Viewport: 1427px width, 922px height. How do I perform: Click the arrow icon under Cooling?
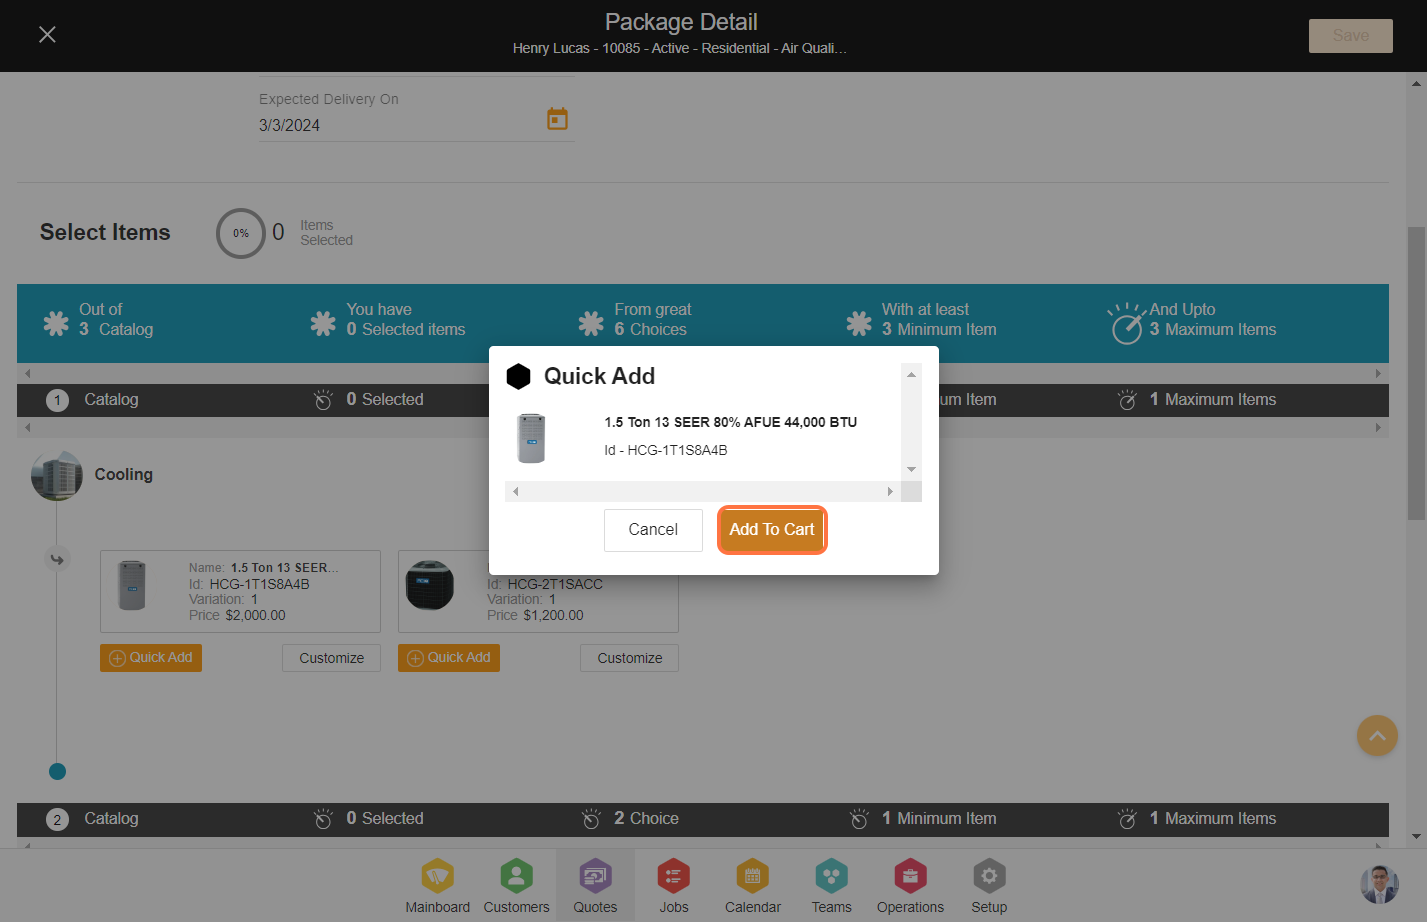57,559
